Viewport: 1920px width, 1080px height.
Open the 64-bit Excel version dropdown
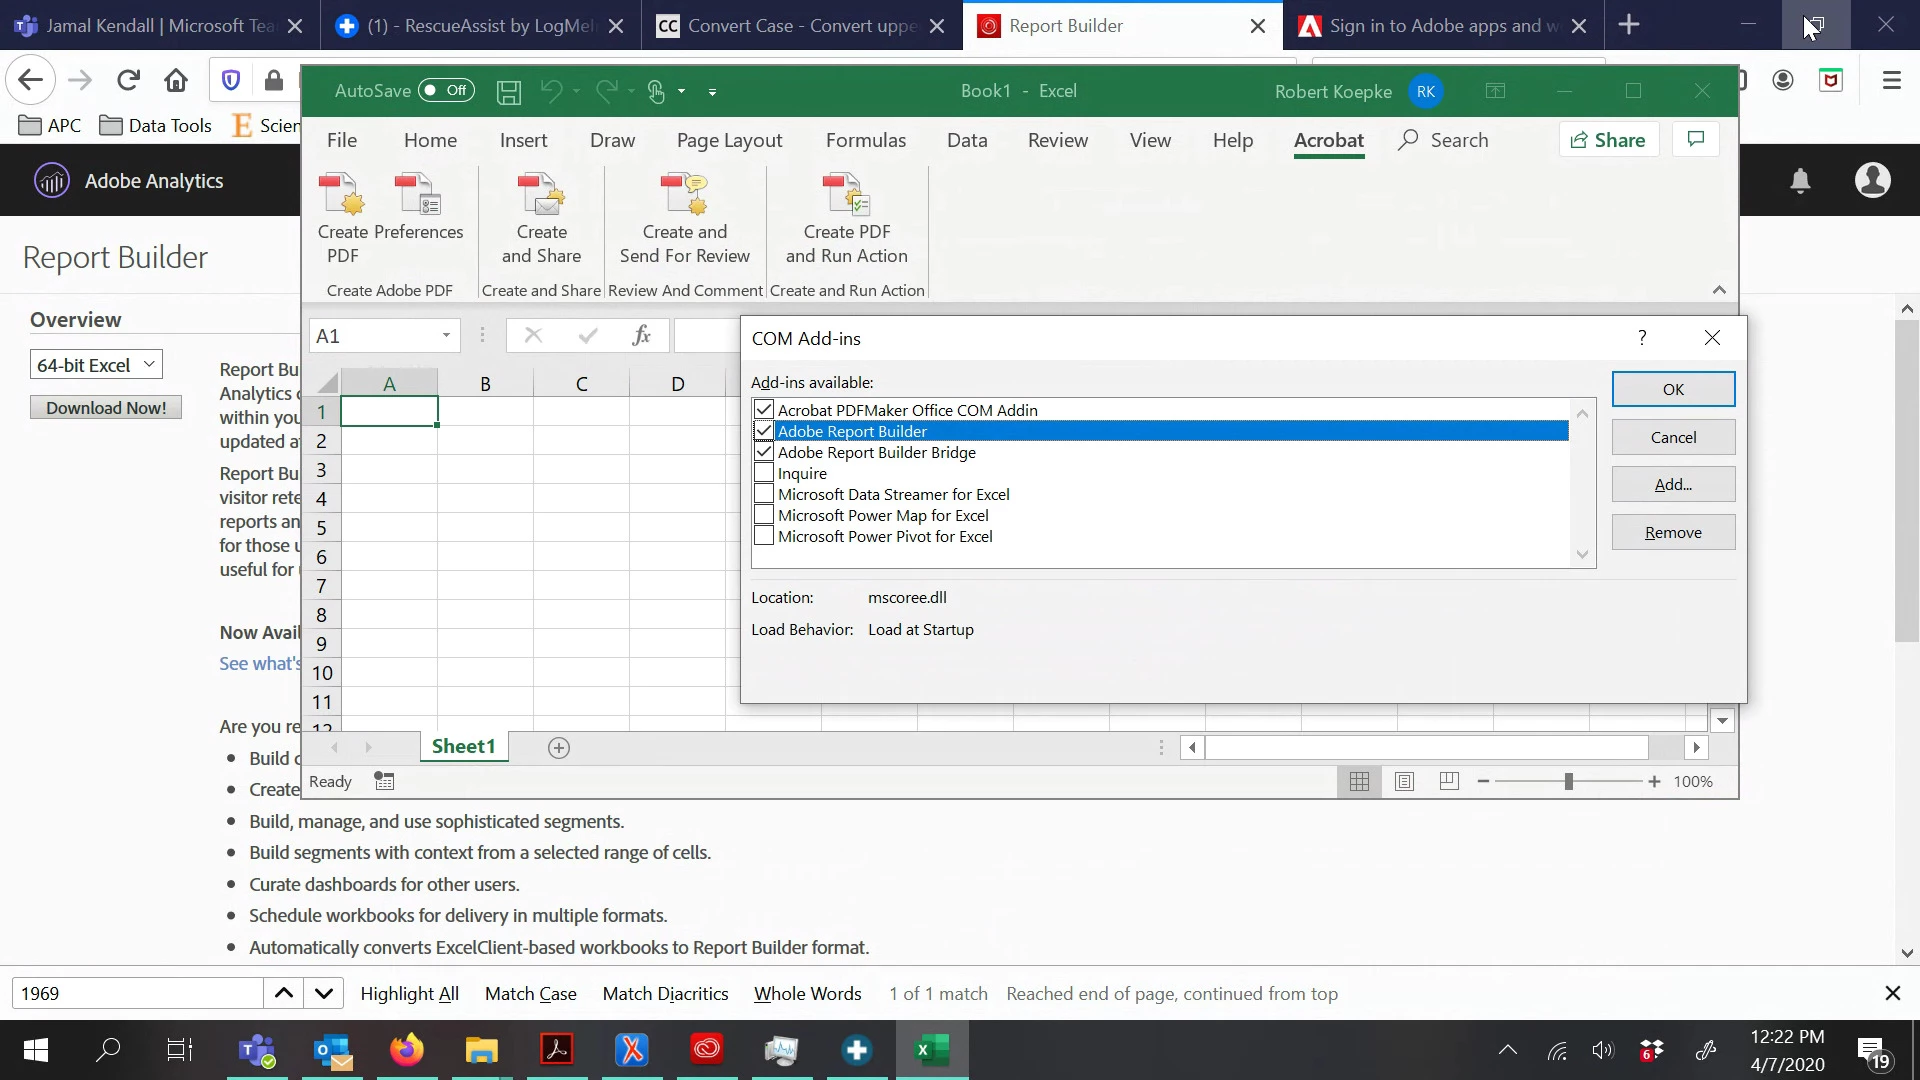(x=96, y=365)
